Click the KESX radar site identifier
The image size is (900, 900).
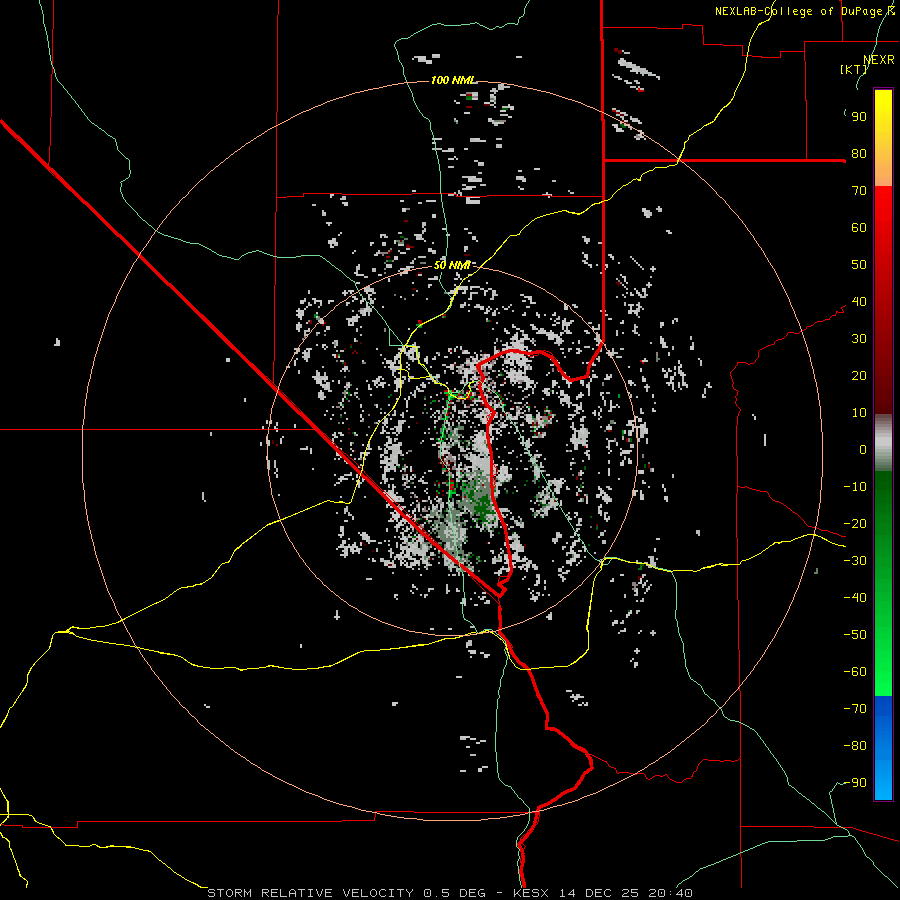coord(532,893)
